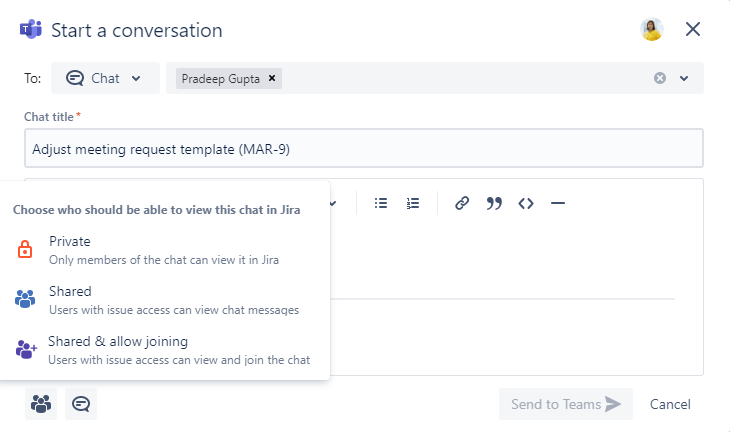This screenshot has height=432, width=730.
Task: Open the partially hidden toolbar dropdown arrow
Action: coord(333,203)
